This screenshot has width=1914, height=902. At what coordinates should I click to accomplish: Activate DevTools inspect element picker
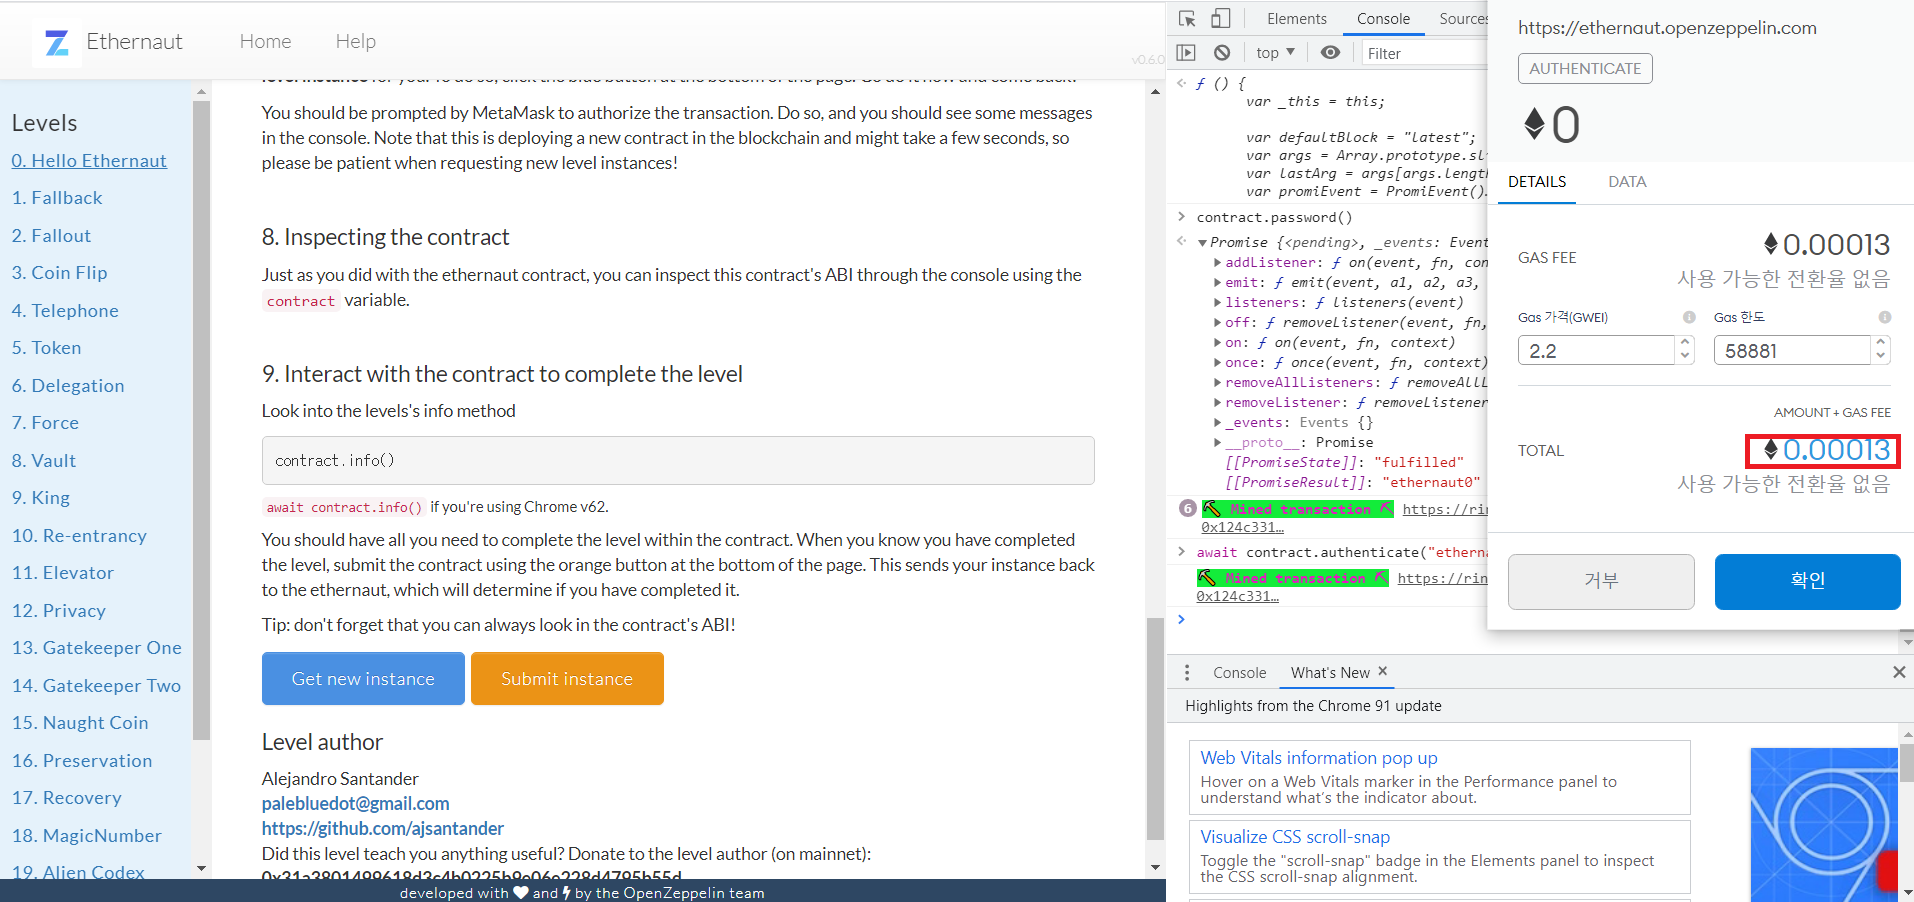[x=1187, y=19]
